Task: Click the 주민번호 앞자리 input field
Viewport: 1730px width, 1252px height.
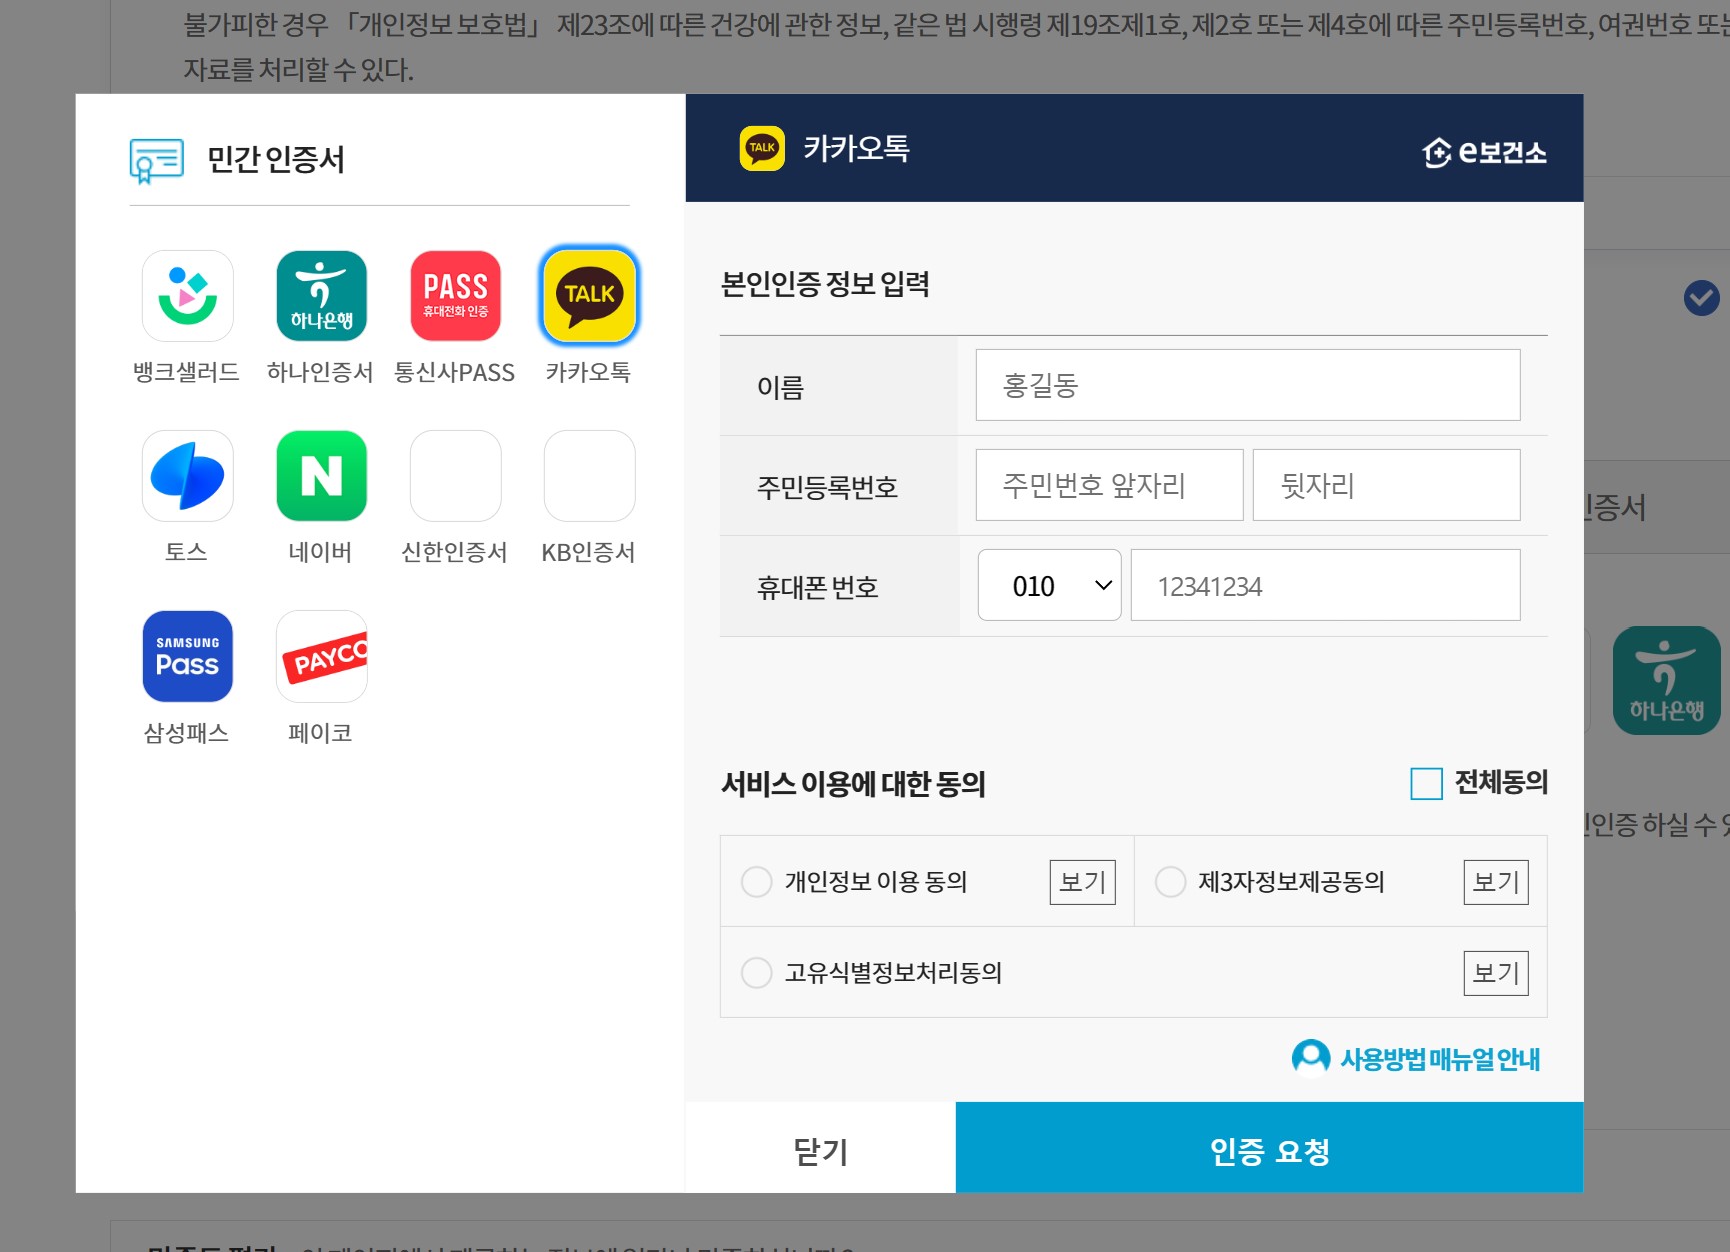Action: coord(1109,485)
